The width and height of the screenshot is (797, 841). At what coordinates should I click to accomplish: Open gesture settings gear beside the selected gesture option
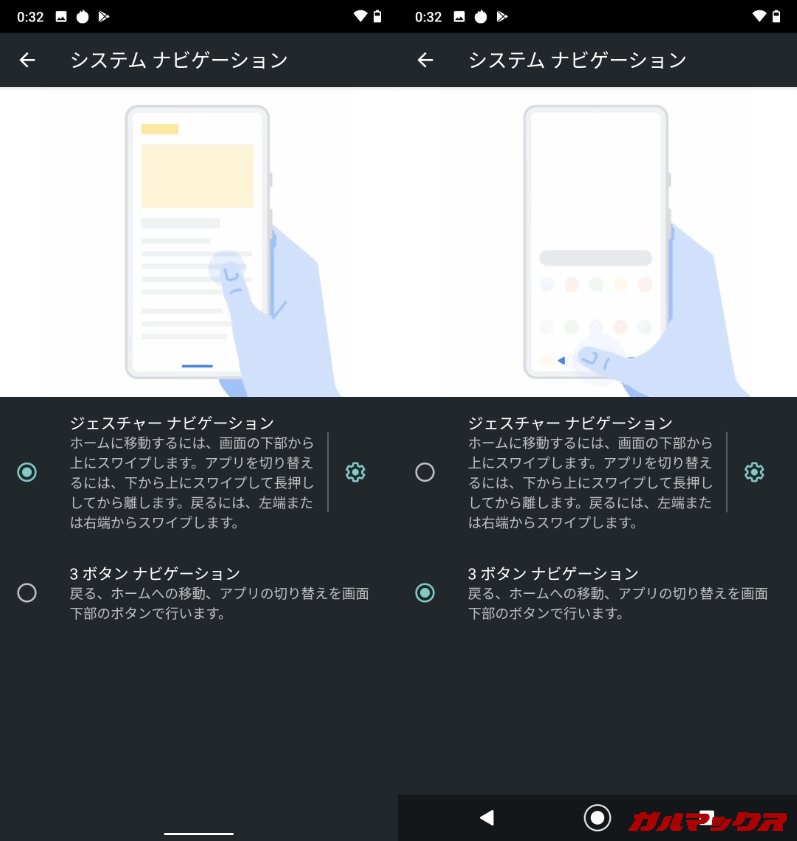355,472
